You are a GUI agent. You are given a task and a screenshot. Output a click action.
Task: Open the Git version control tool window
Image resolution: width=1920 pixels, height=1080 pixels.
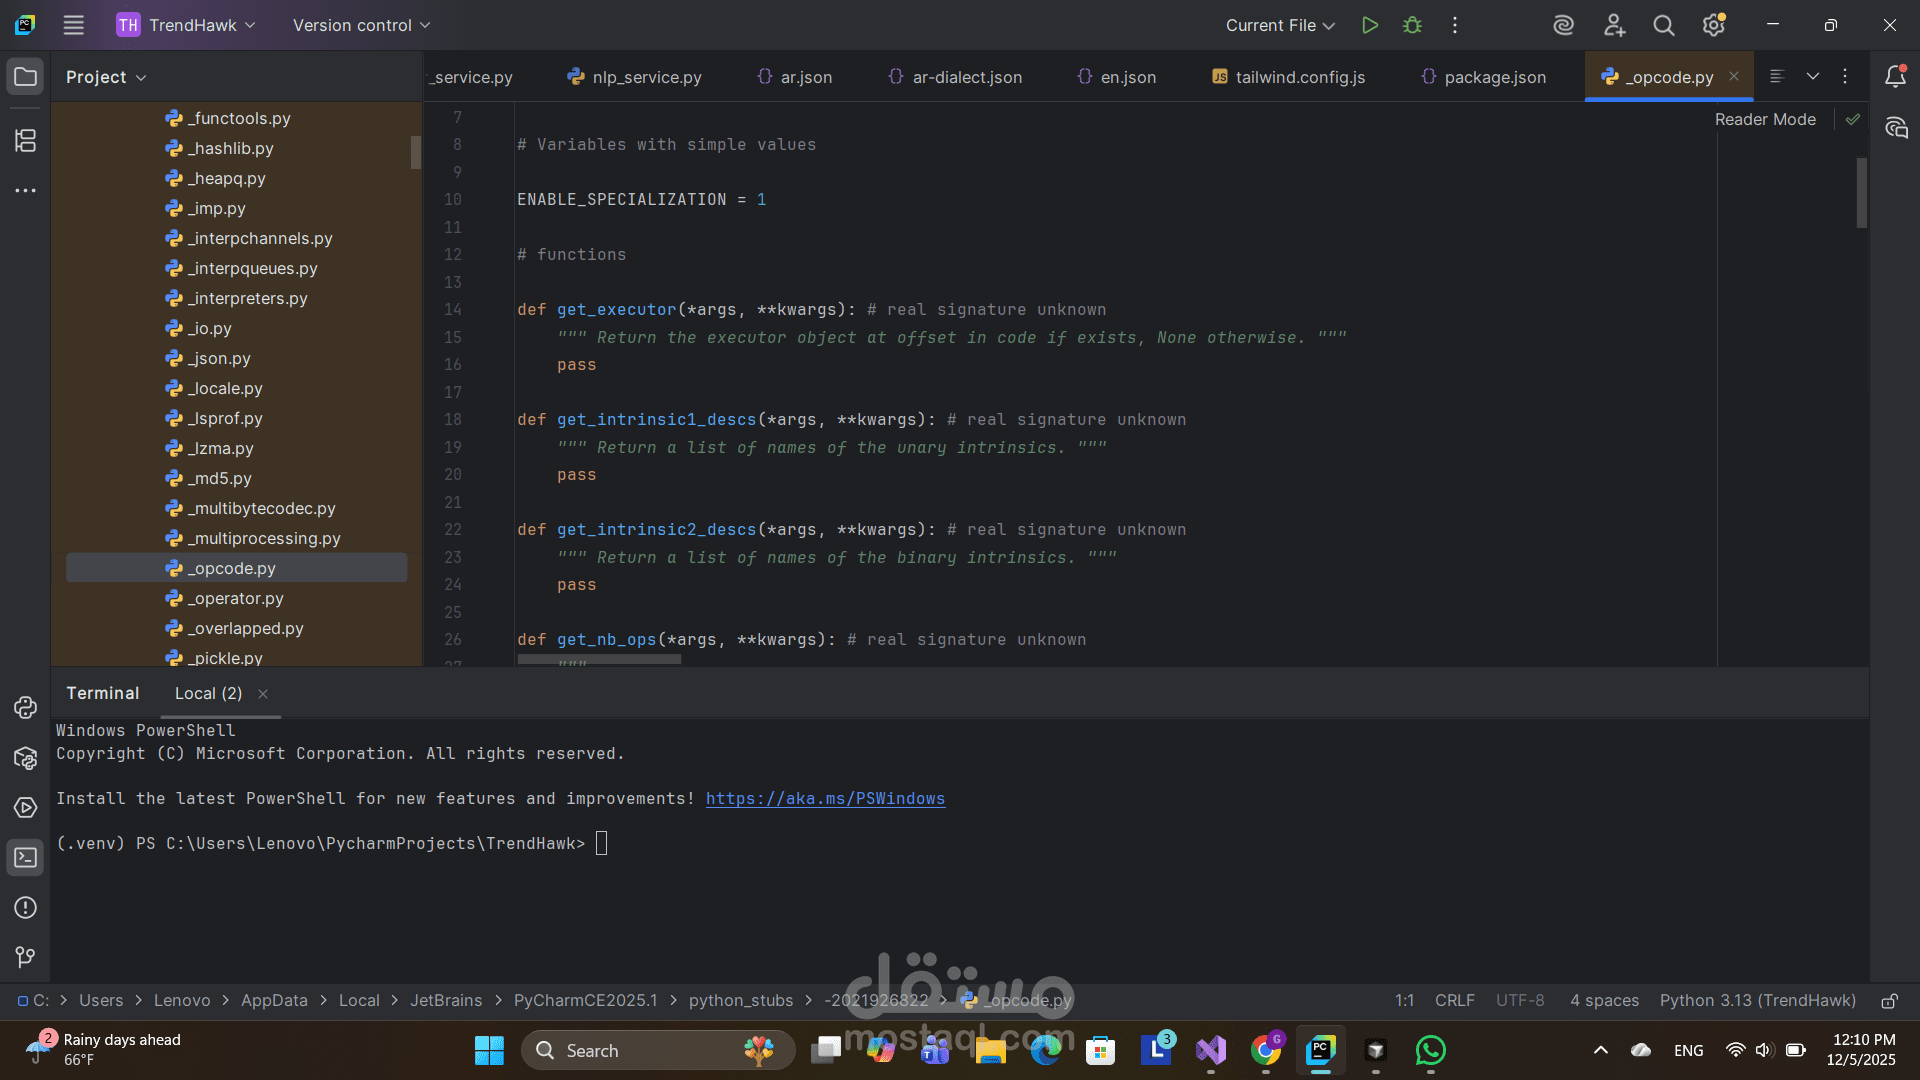click(x=26, y=957)
